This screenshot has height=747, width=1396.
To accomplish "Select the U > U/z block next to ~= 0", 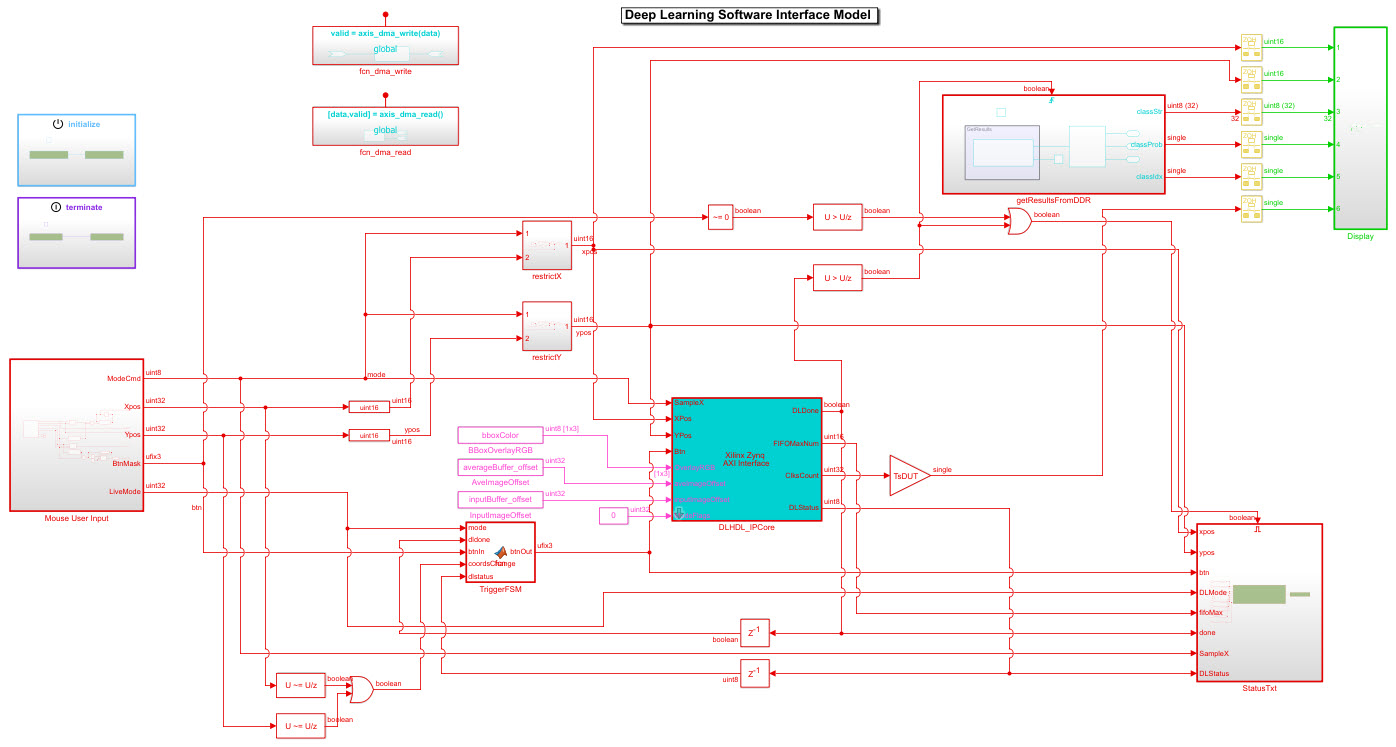I will tap(837, 217).
